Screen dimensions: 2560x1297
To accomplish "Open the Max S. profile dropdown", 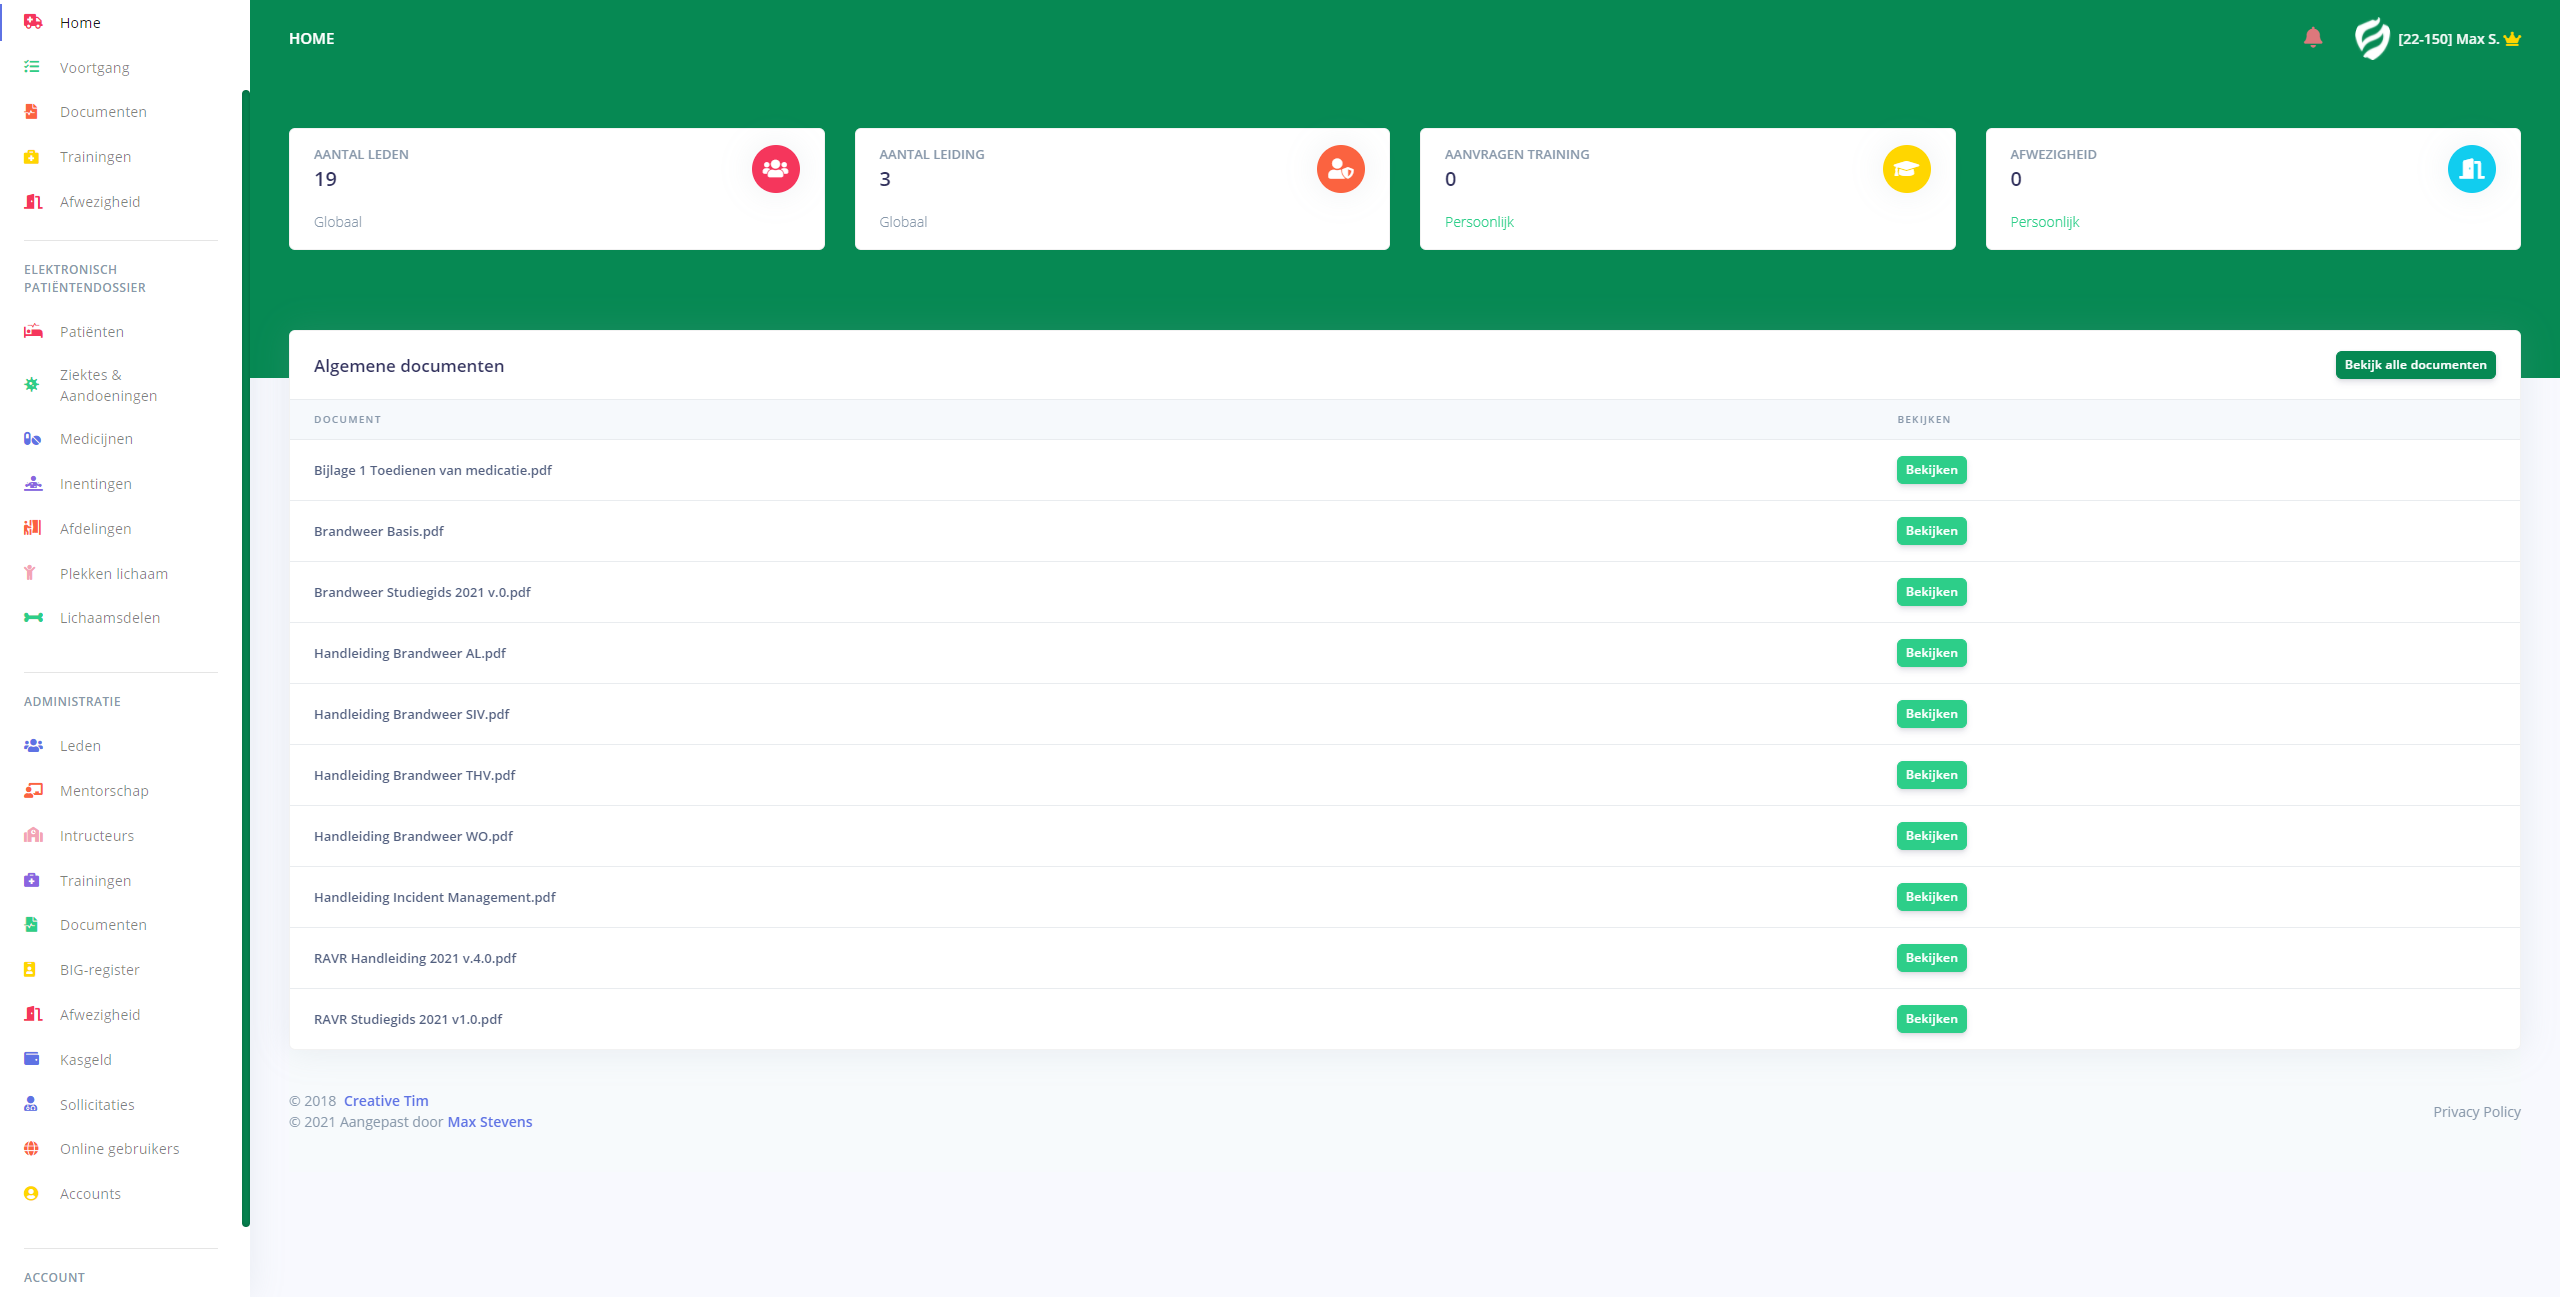I will click(x=2447, y=39).
